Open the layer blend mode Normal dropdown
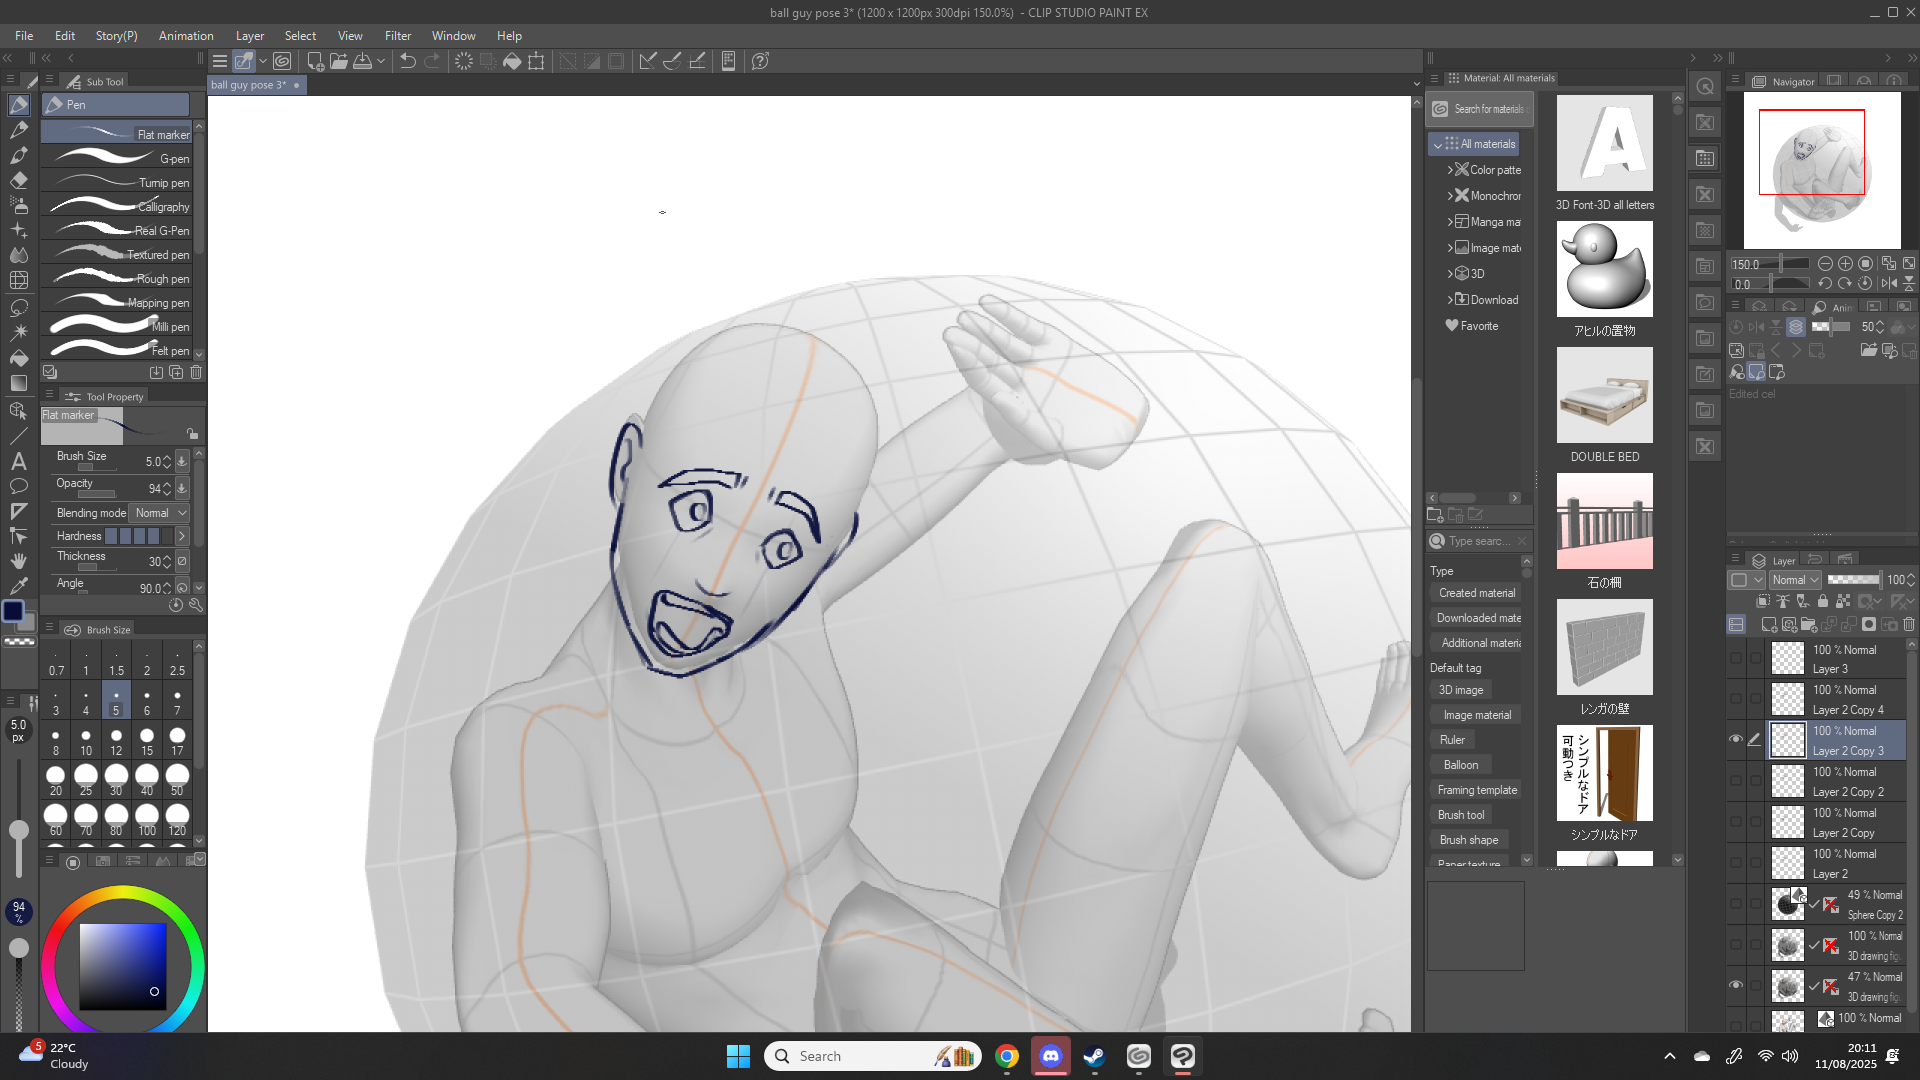This screenshot has height=1080, width=1920. [x=1795, y=580]
